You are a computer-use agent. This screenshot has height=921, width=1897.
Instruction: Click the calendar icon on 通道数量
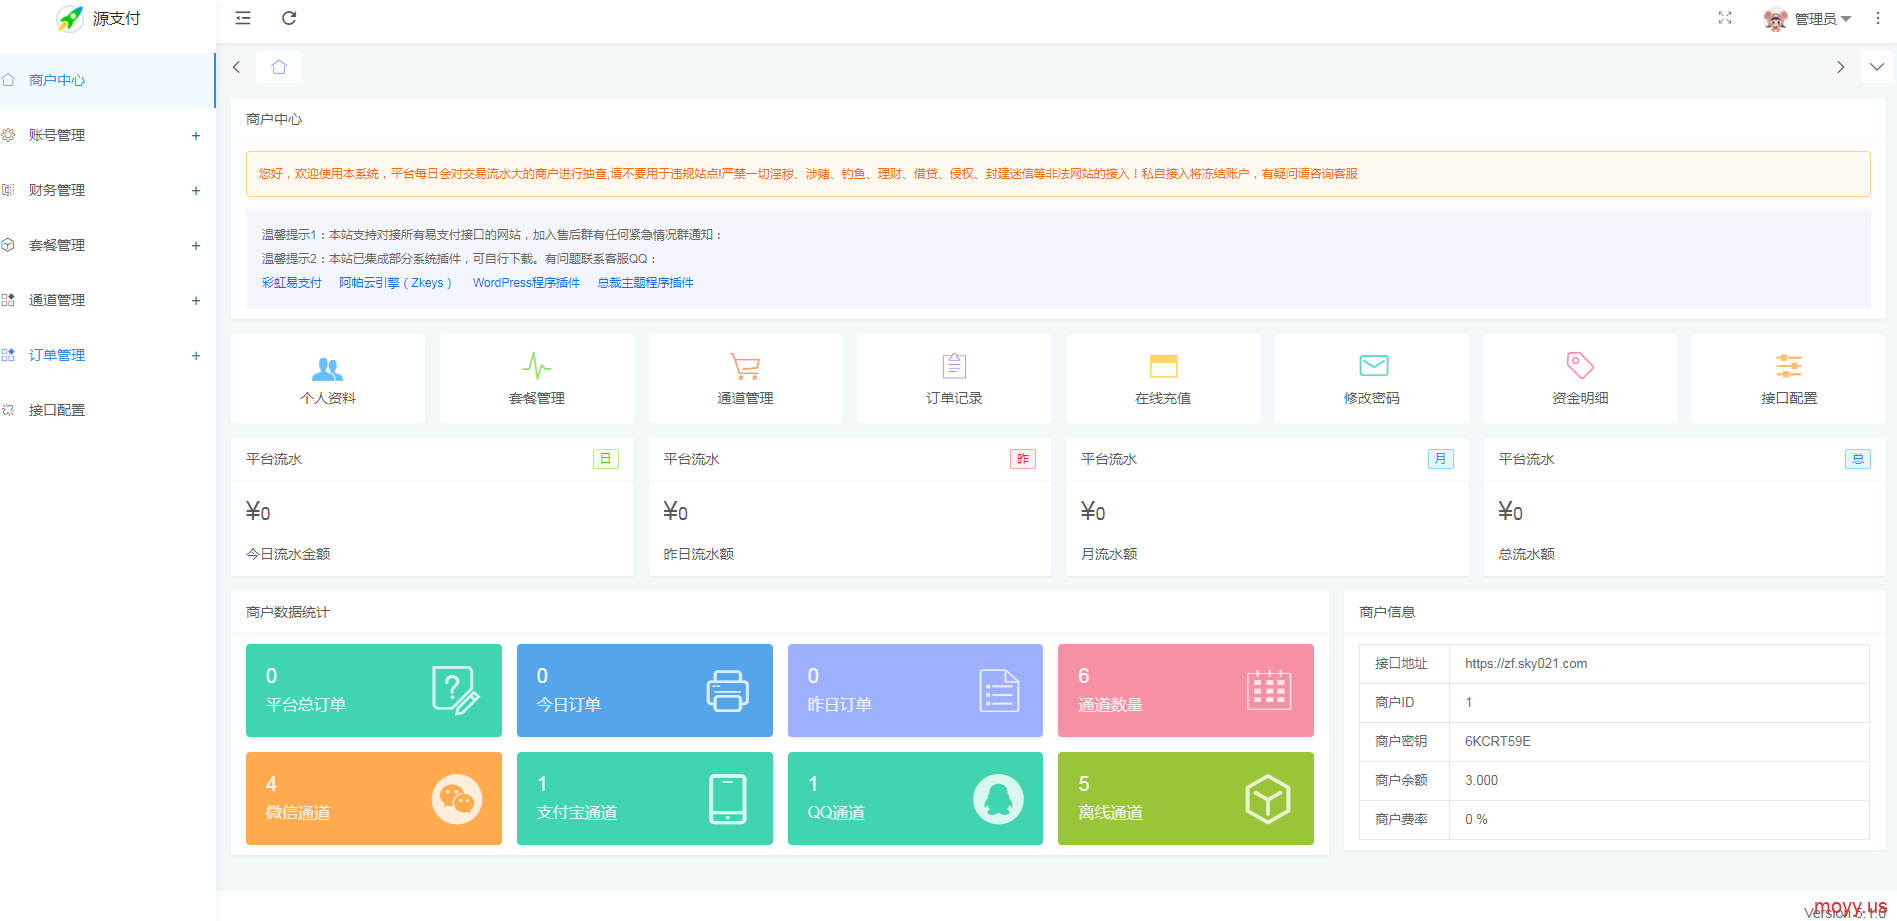[x=1269, y=690]
